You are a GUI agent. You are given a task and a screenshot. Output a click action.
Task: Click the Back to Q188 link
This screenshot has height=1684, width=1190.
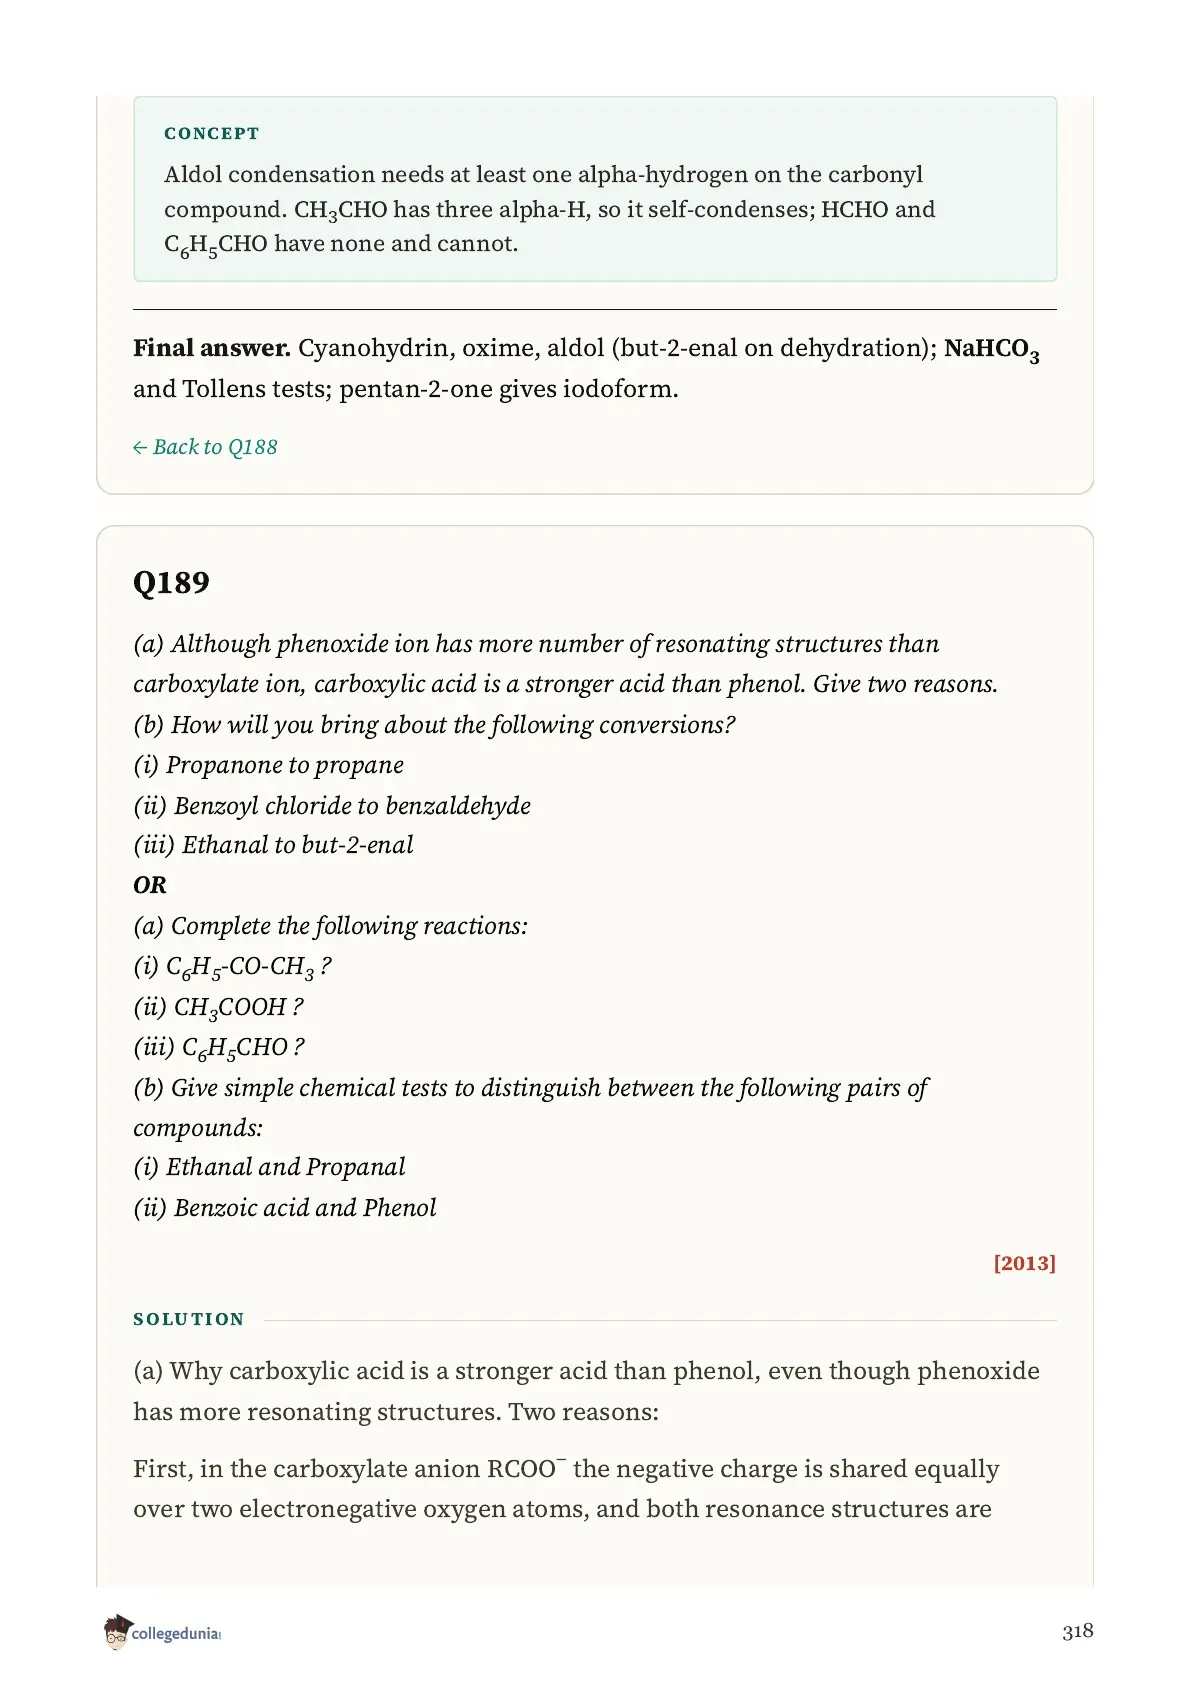[205, 447]
